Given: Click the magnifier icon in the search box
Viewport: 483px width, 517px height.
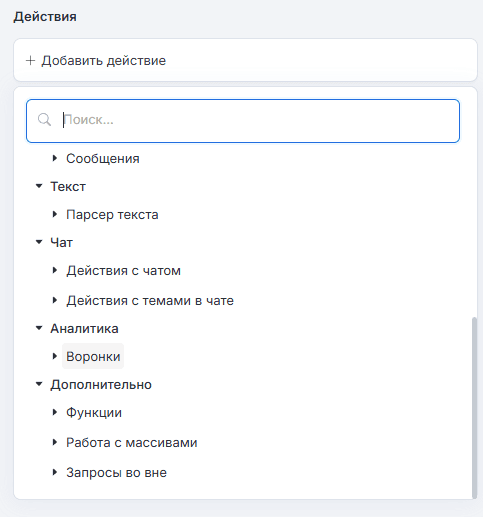Looking at the screenshot, I should pyautogui.click(x=44, y=120).
